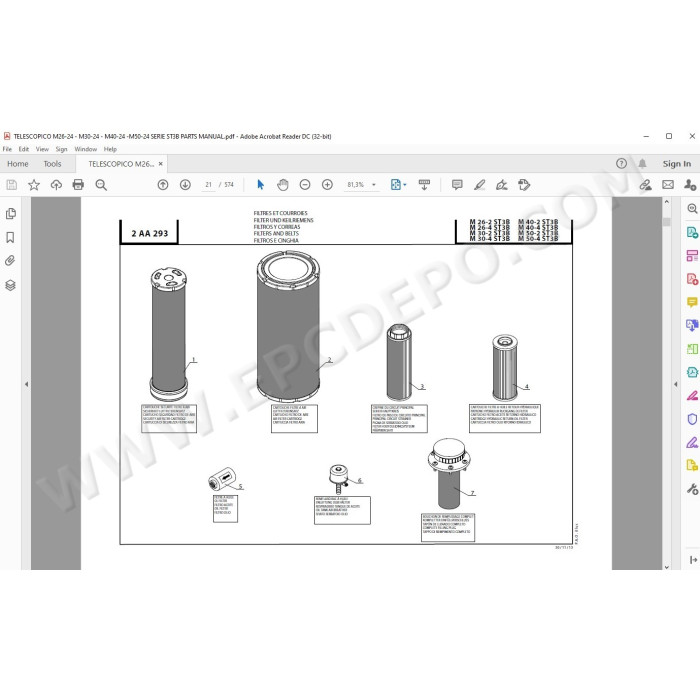Click the sign document pen icon
Viewport: 700px width, 700px height.
(502, 185)
